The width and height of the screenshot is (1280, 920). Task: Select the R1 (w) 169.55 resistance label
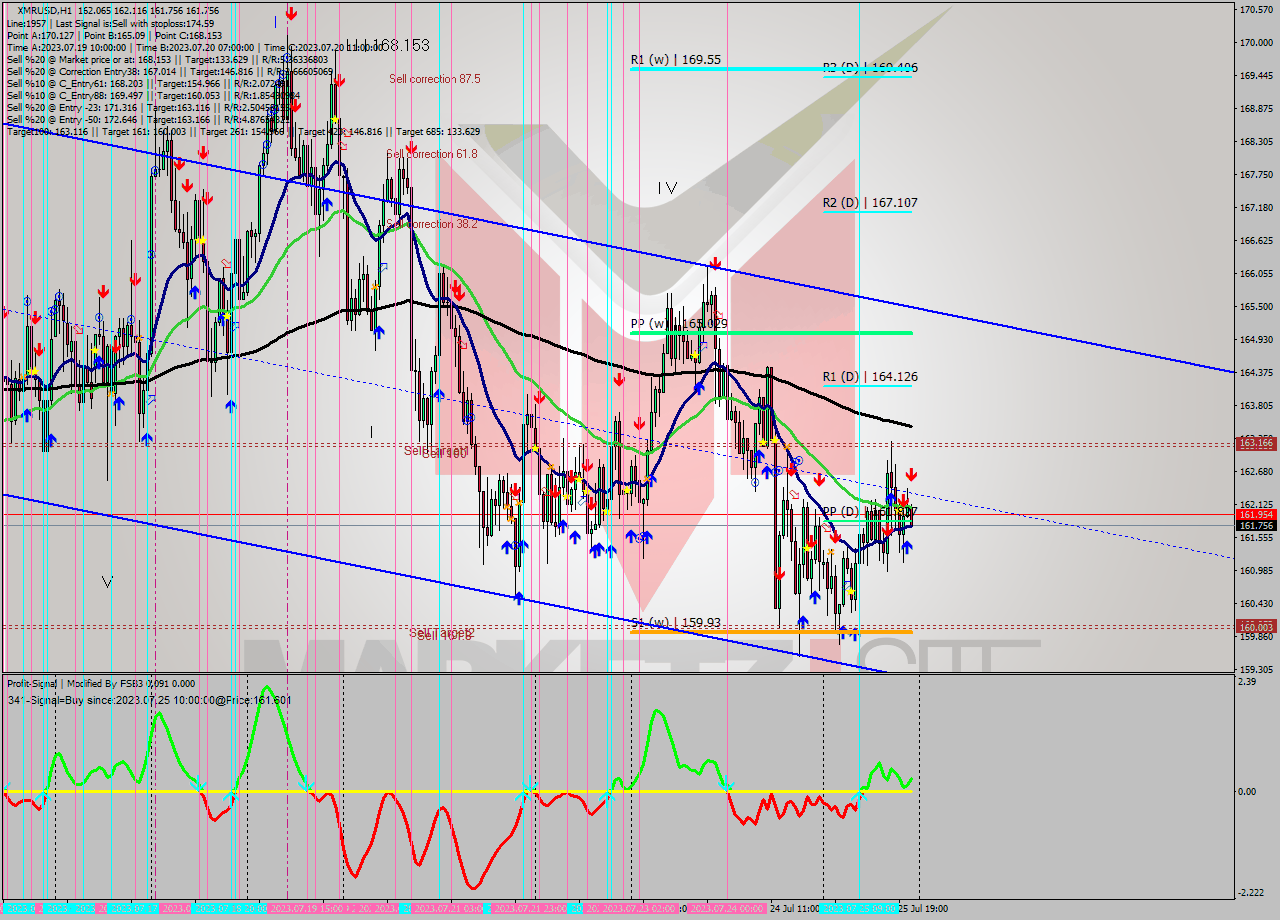pyautogui.click(x=675, y=59)
